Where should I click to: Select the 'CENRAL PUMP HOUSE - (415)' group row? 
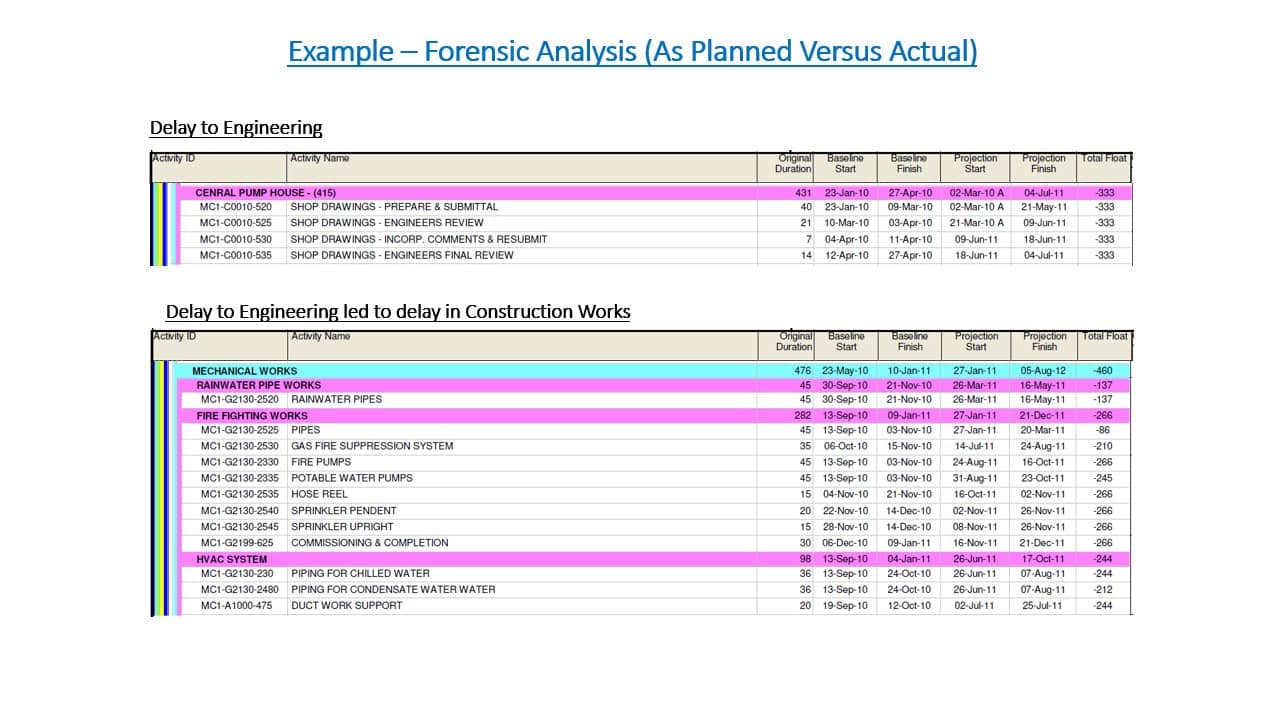(654, 192)
